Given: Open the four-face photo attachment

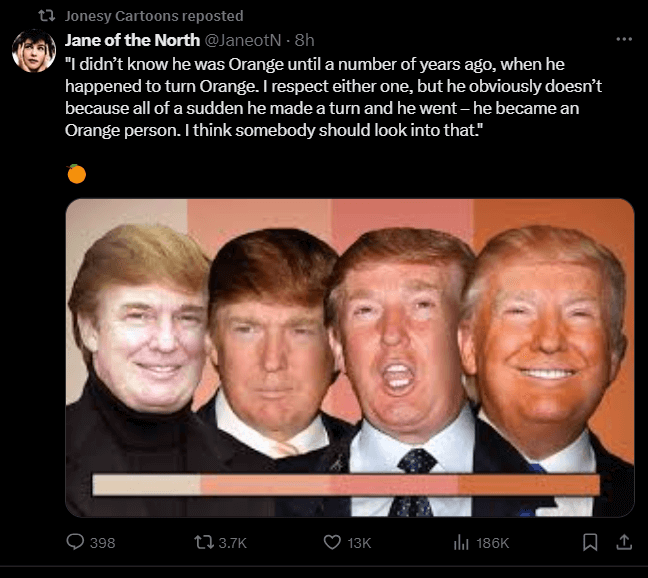Looking at the screenshot, I should [349, 330].
